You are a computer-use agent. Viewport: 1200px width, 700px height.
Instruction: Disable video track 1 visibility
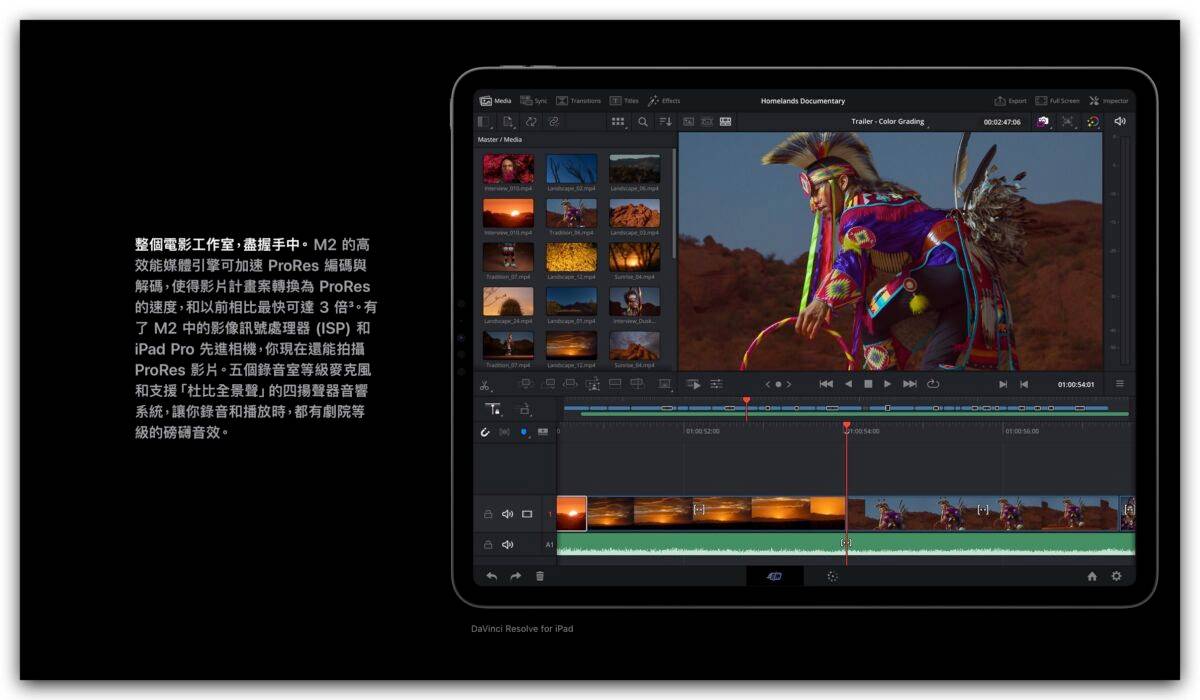pos(527,514)
